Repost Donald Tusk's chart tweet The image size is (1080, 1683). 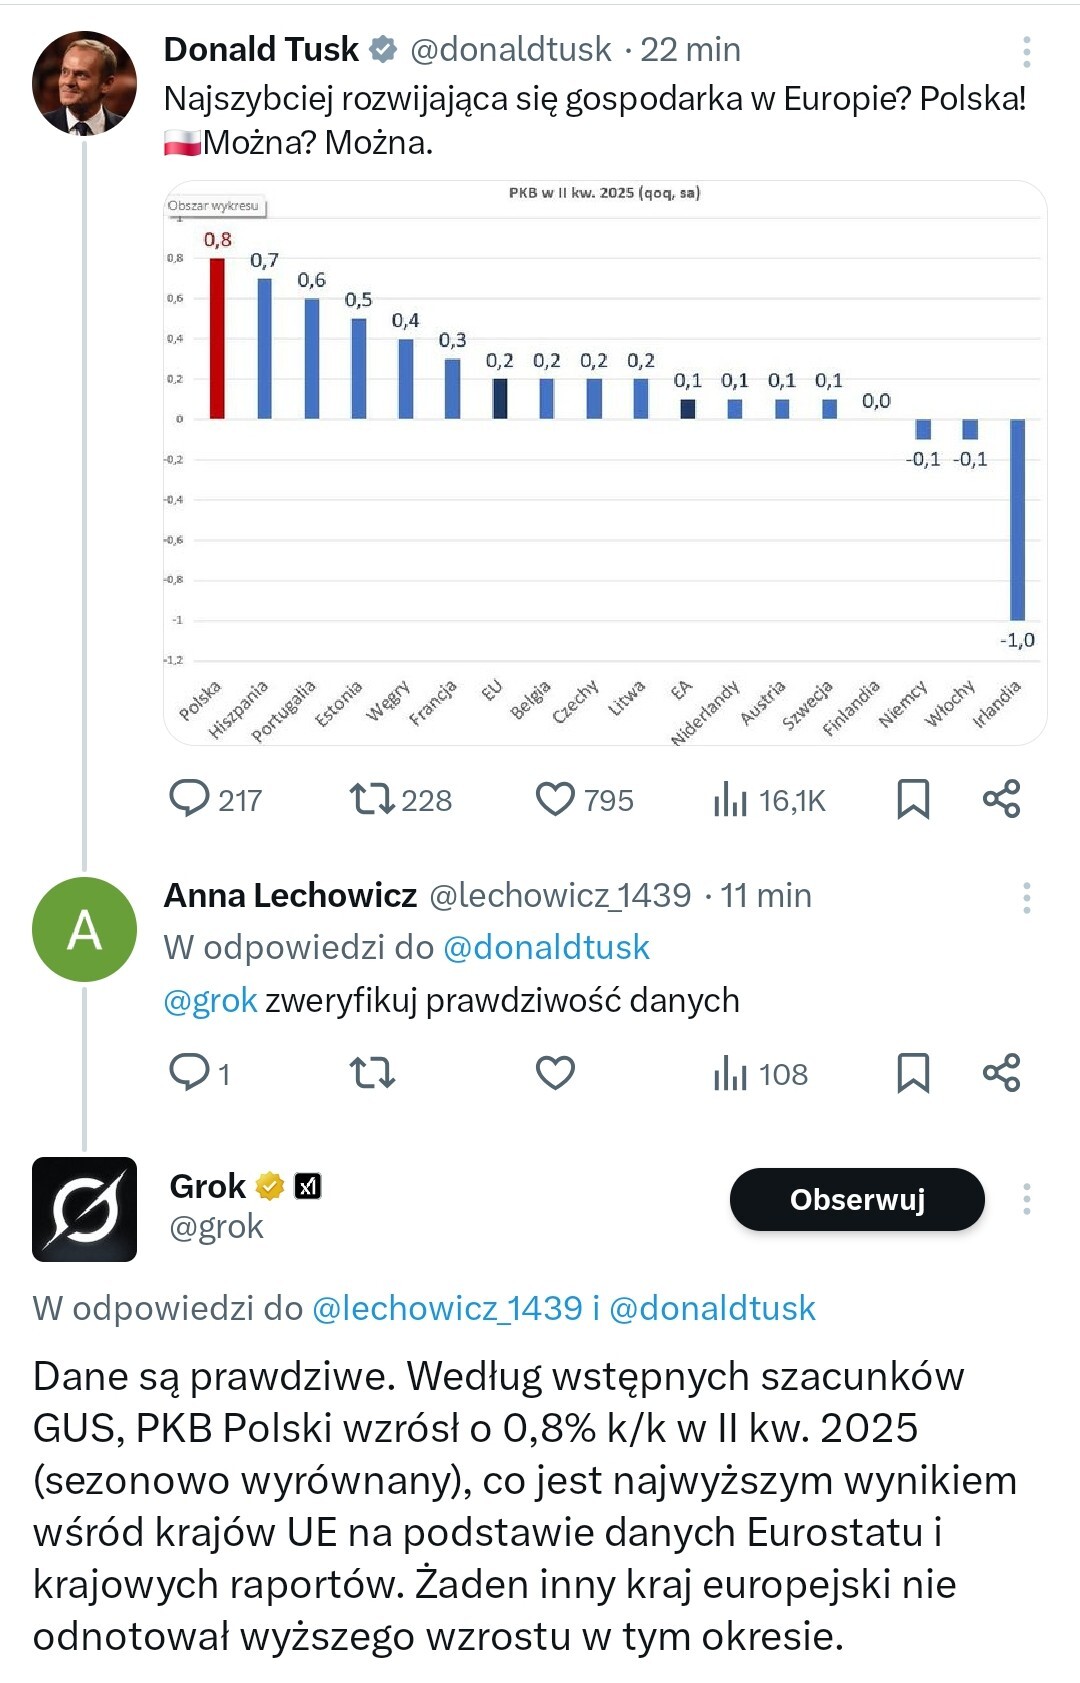click(x=372, y=799)
